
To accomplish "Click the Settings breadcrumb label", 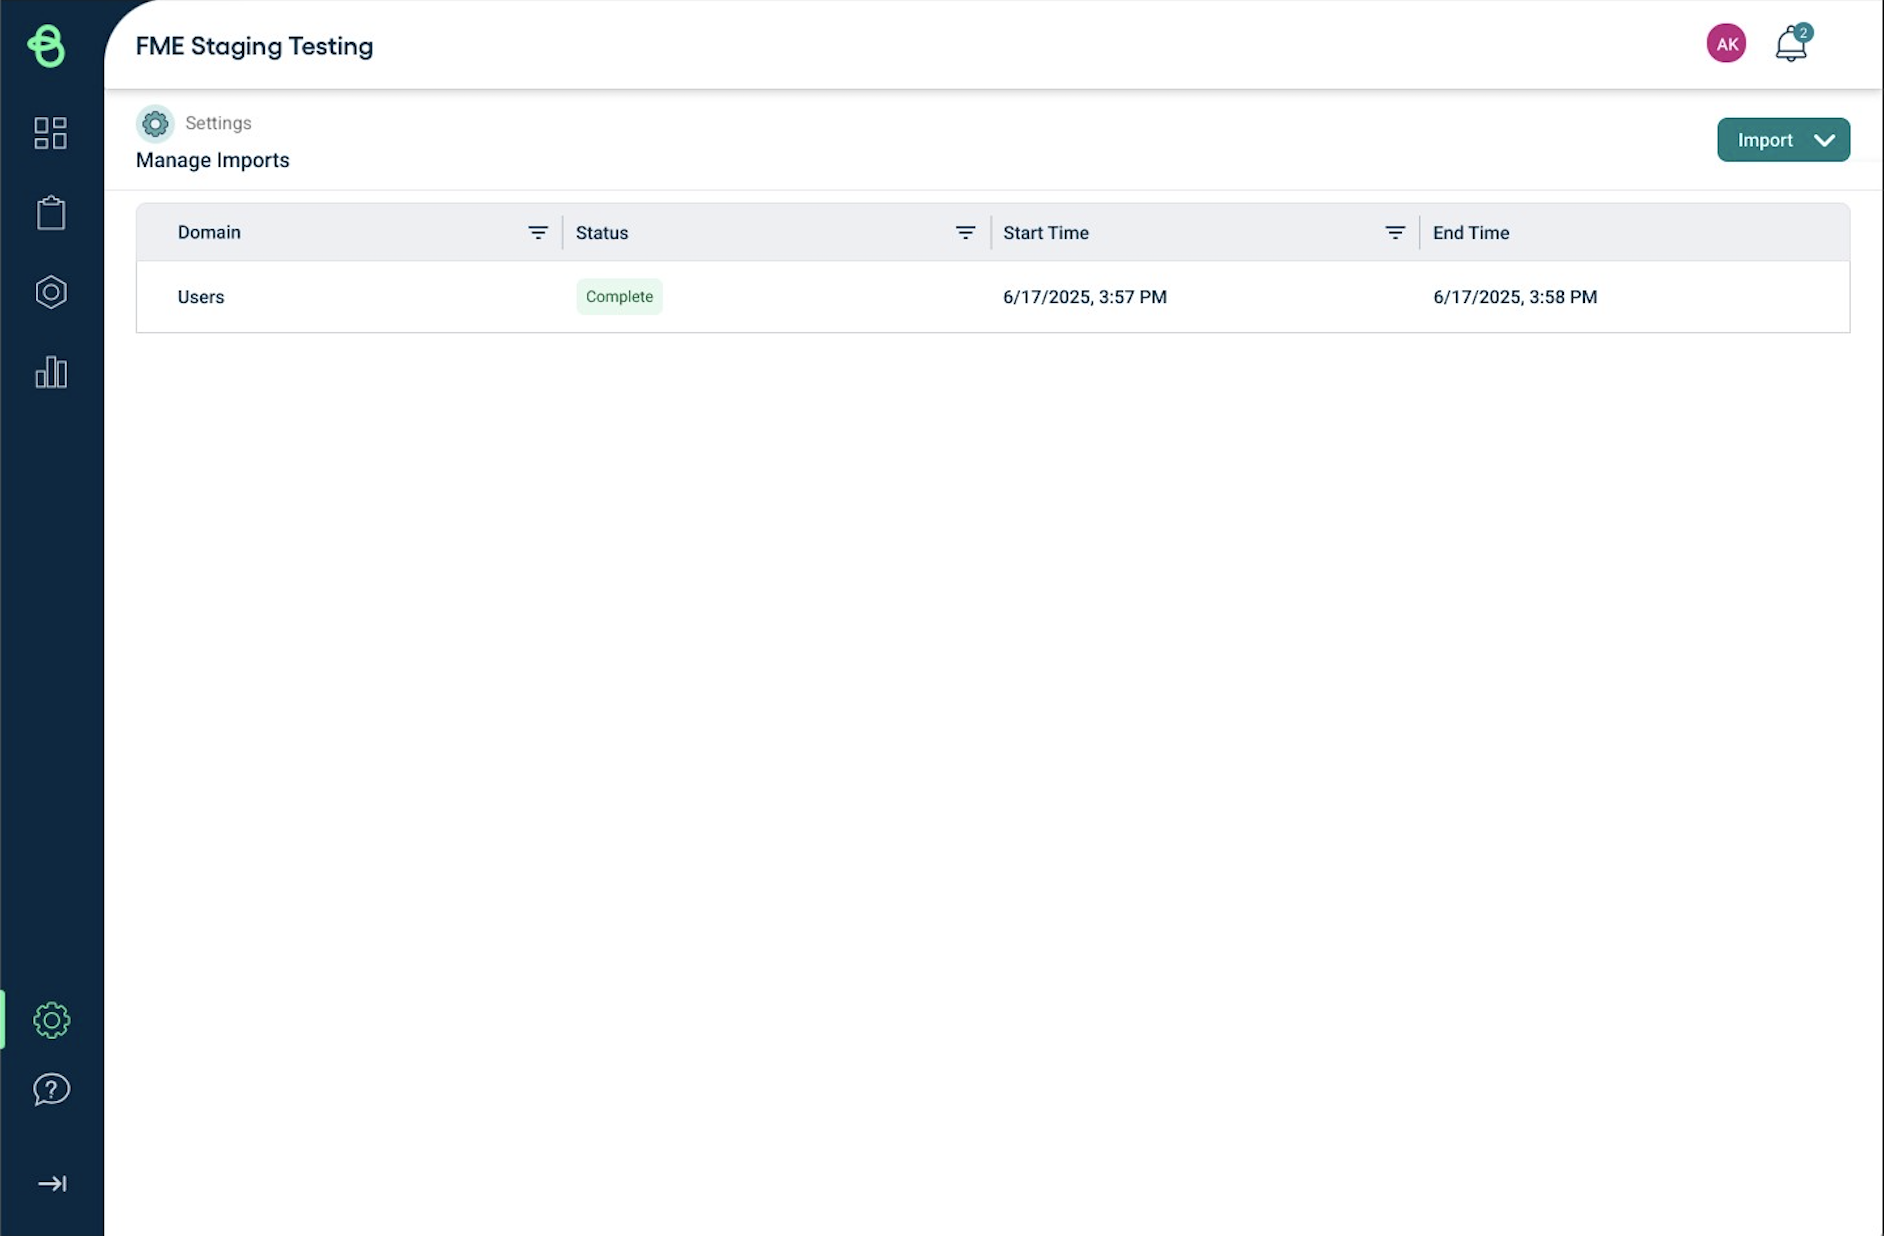I will point(218,123).
